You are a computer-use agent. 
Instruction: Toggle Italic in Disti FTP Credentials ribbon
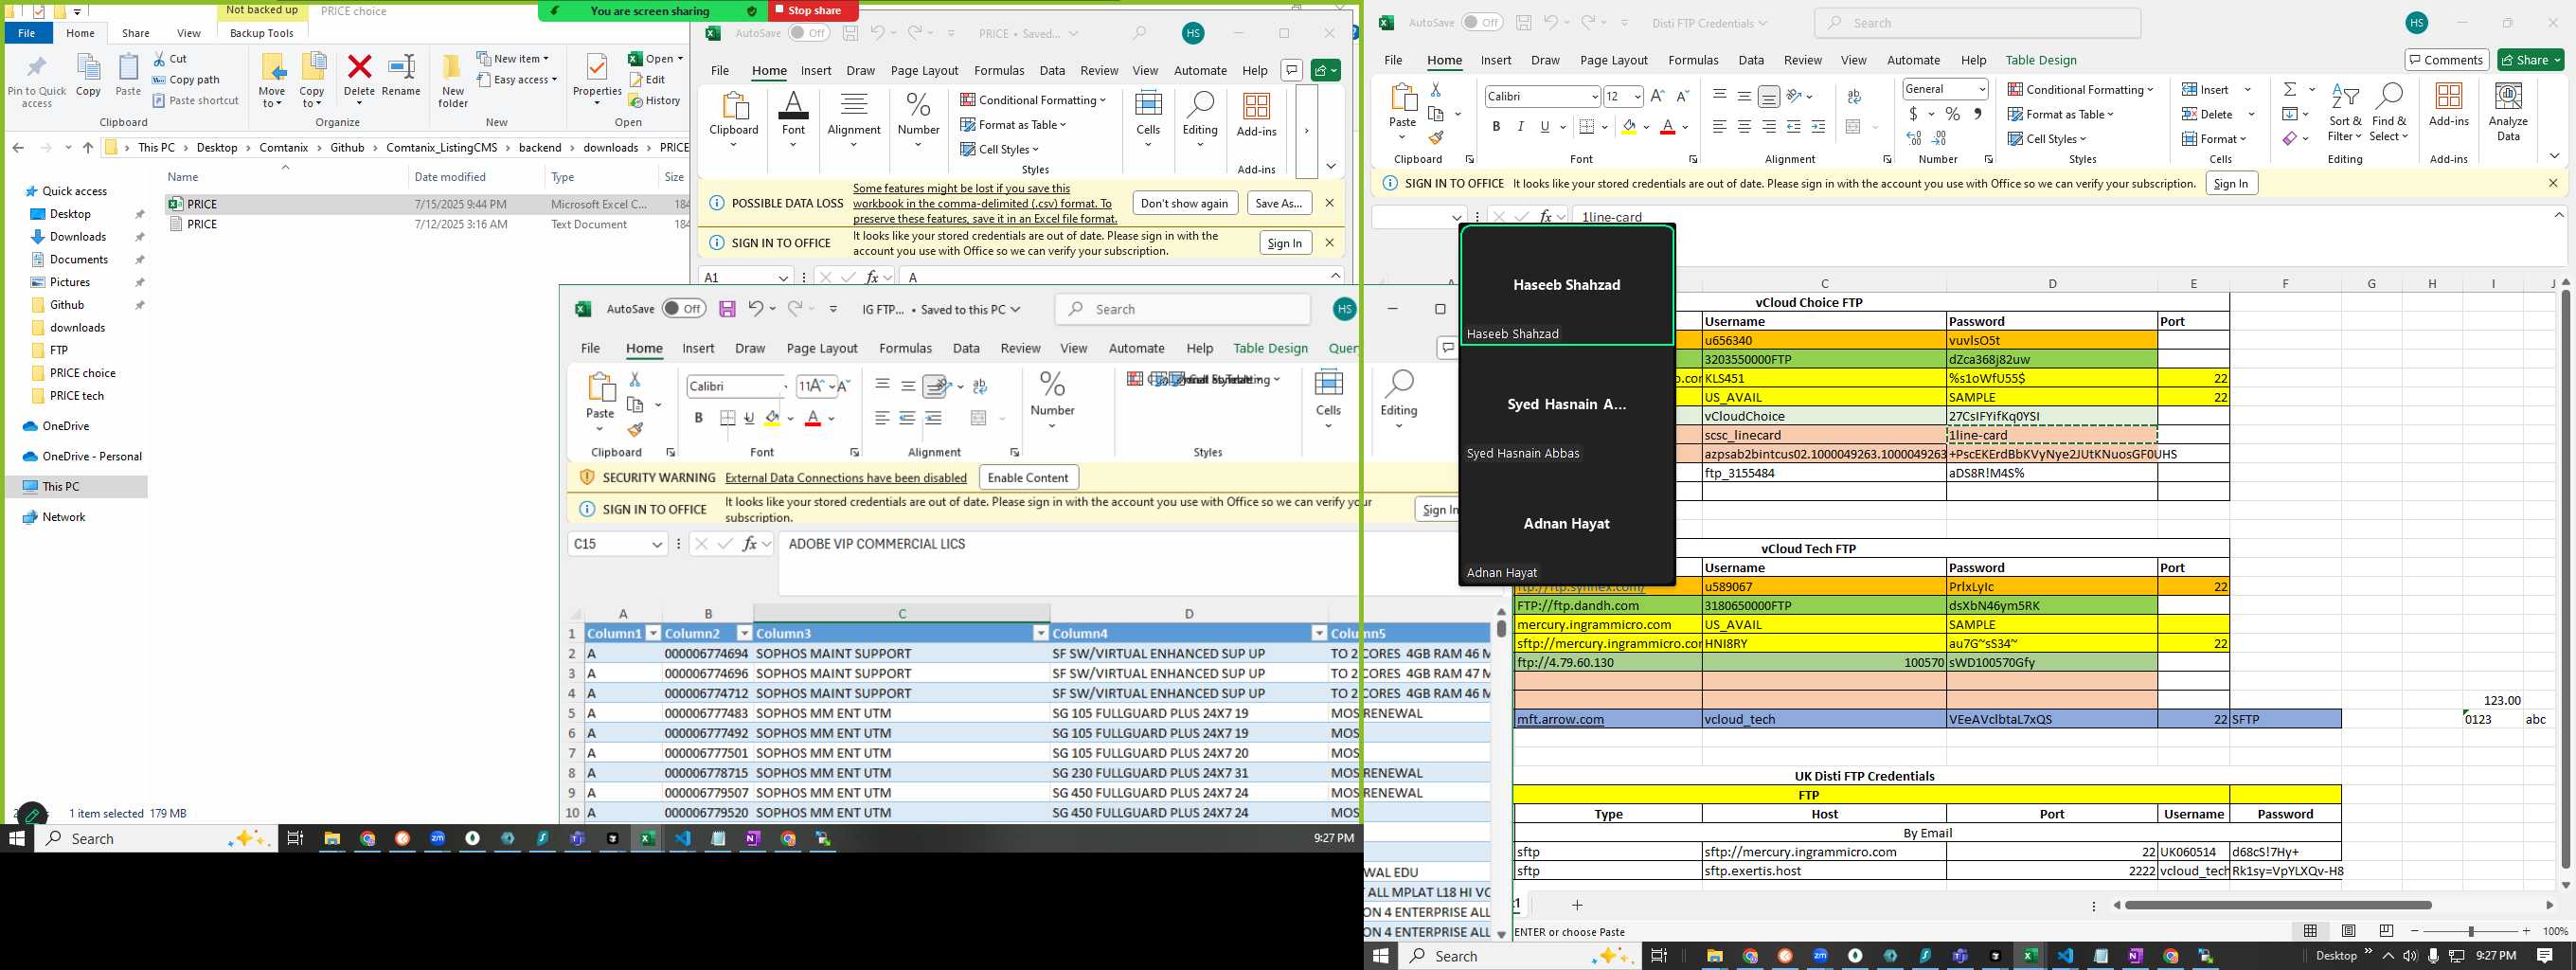pos(1520,127)
